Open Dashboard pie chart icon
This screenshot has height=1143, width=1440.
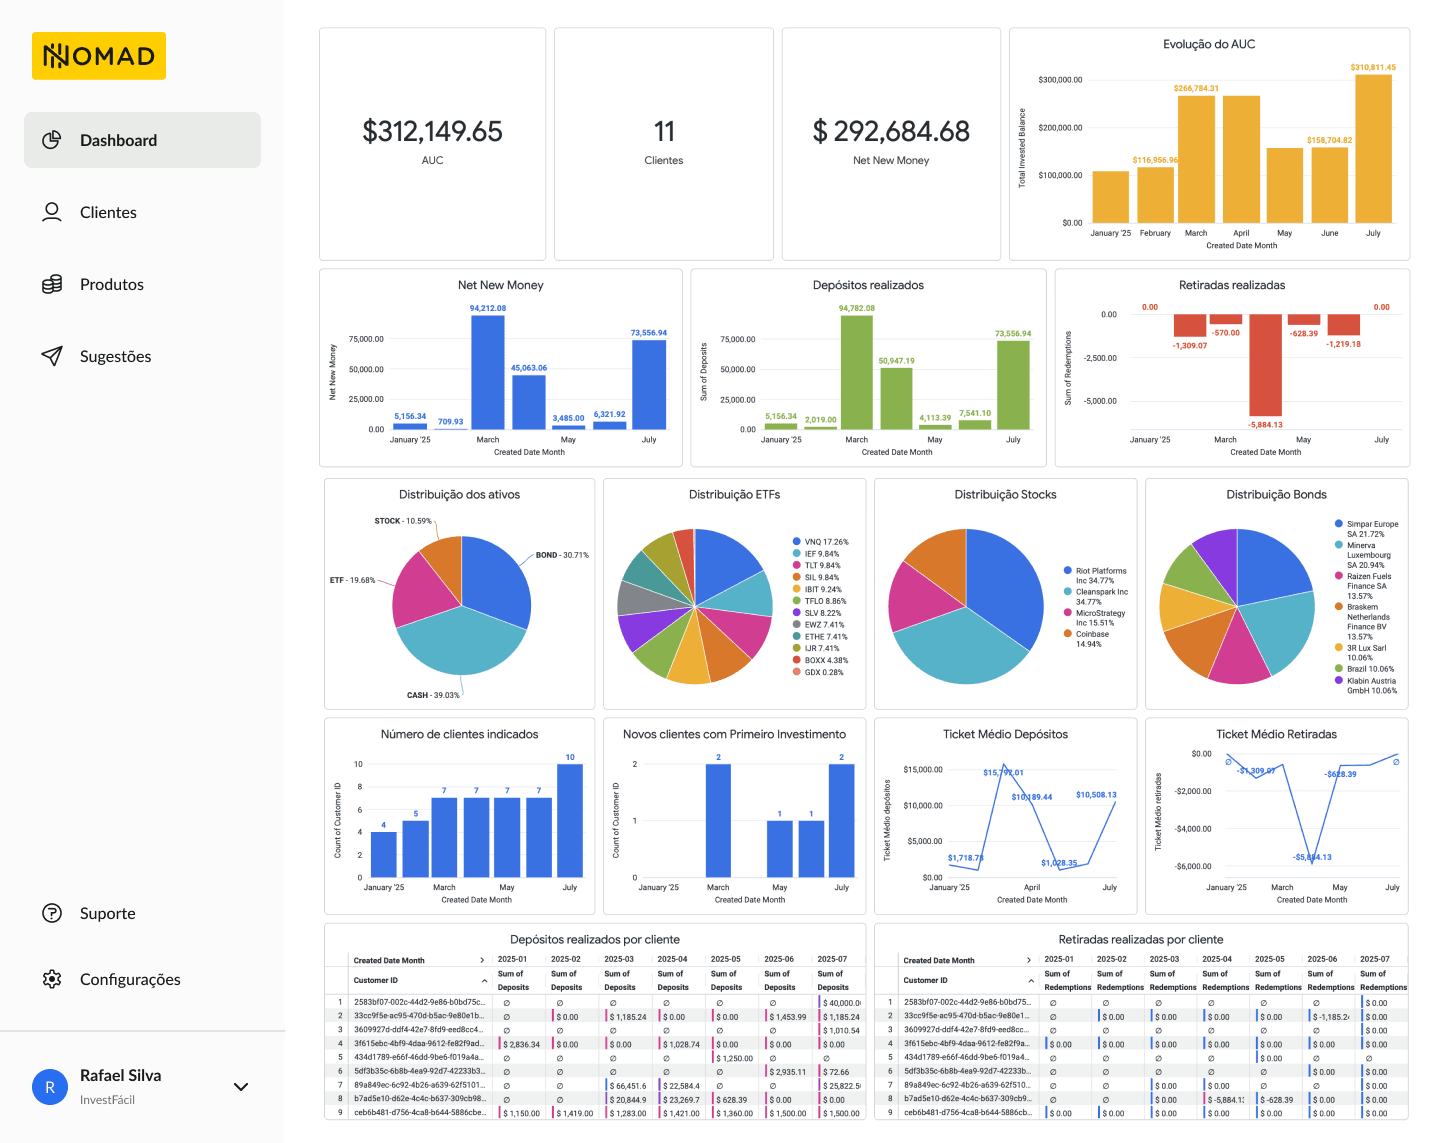click(52, 140)
